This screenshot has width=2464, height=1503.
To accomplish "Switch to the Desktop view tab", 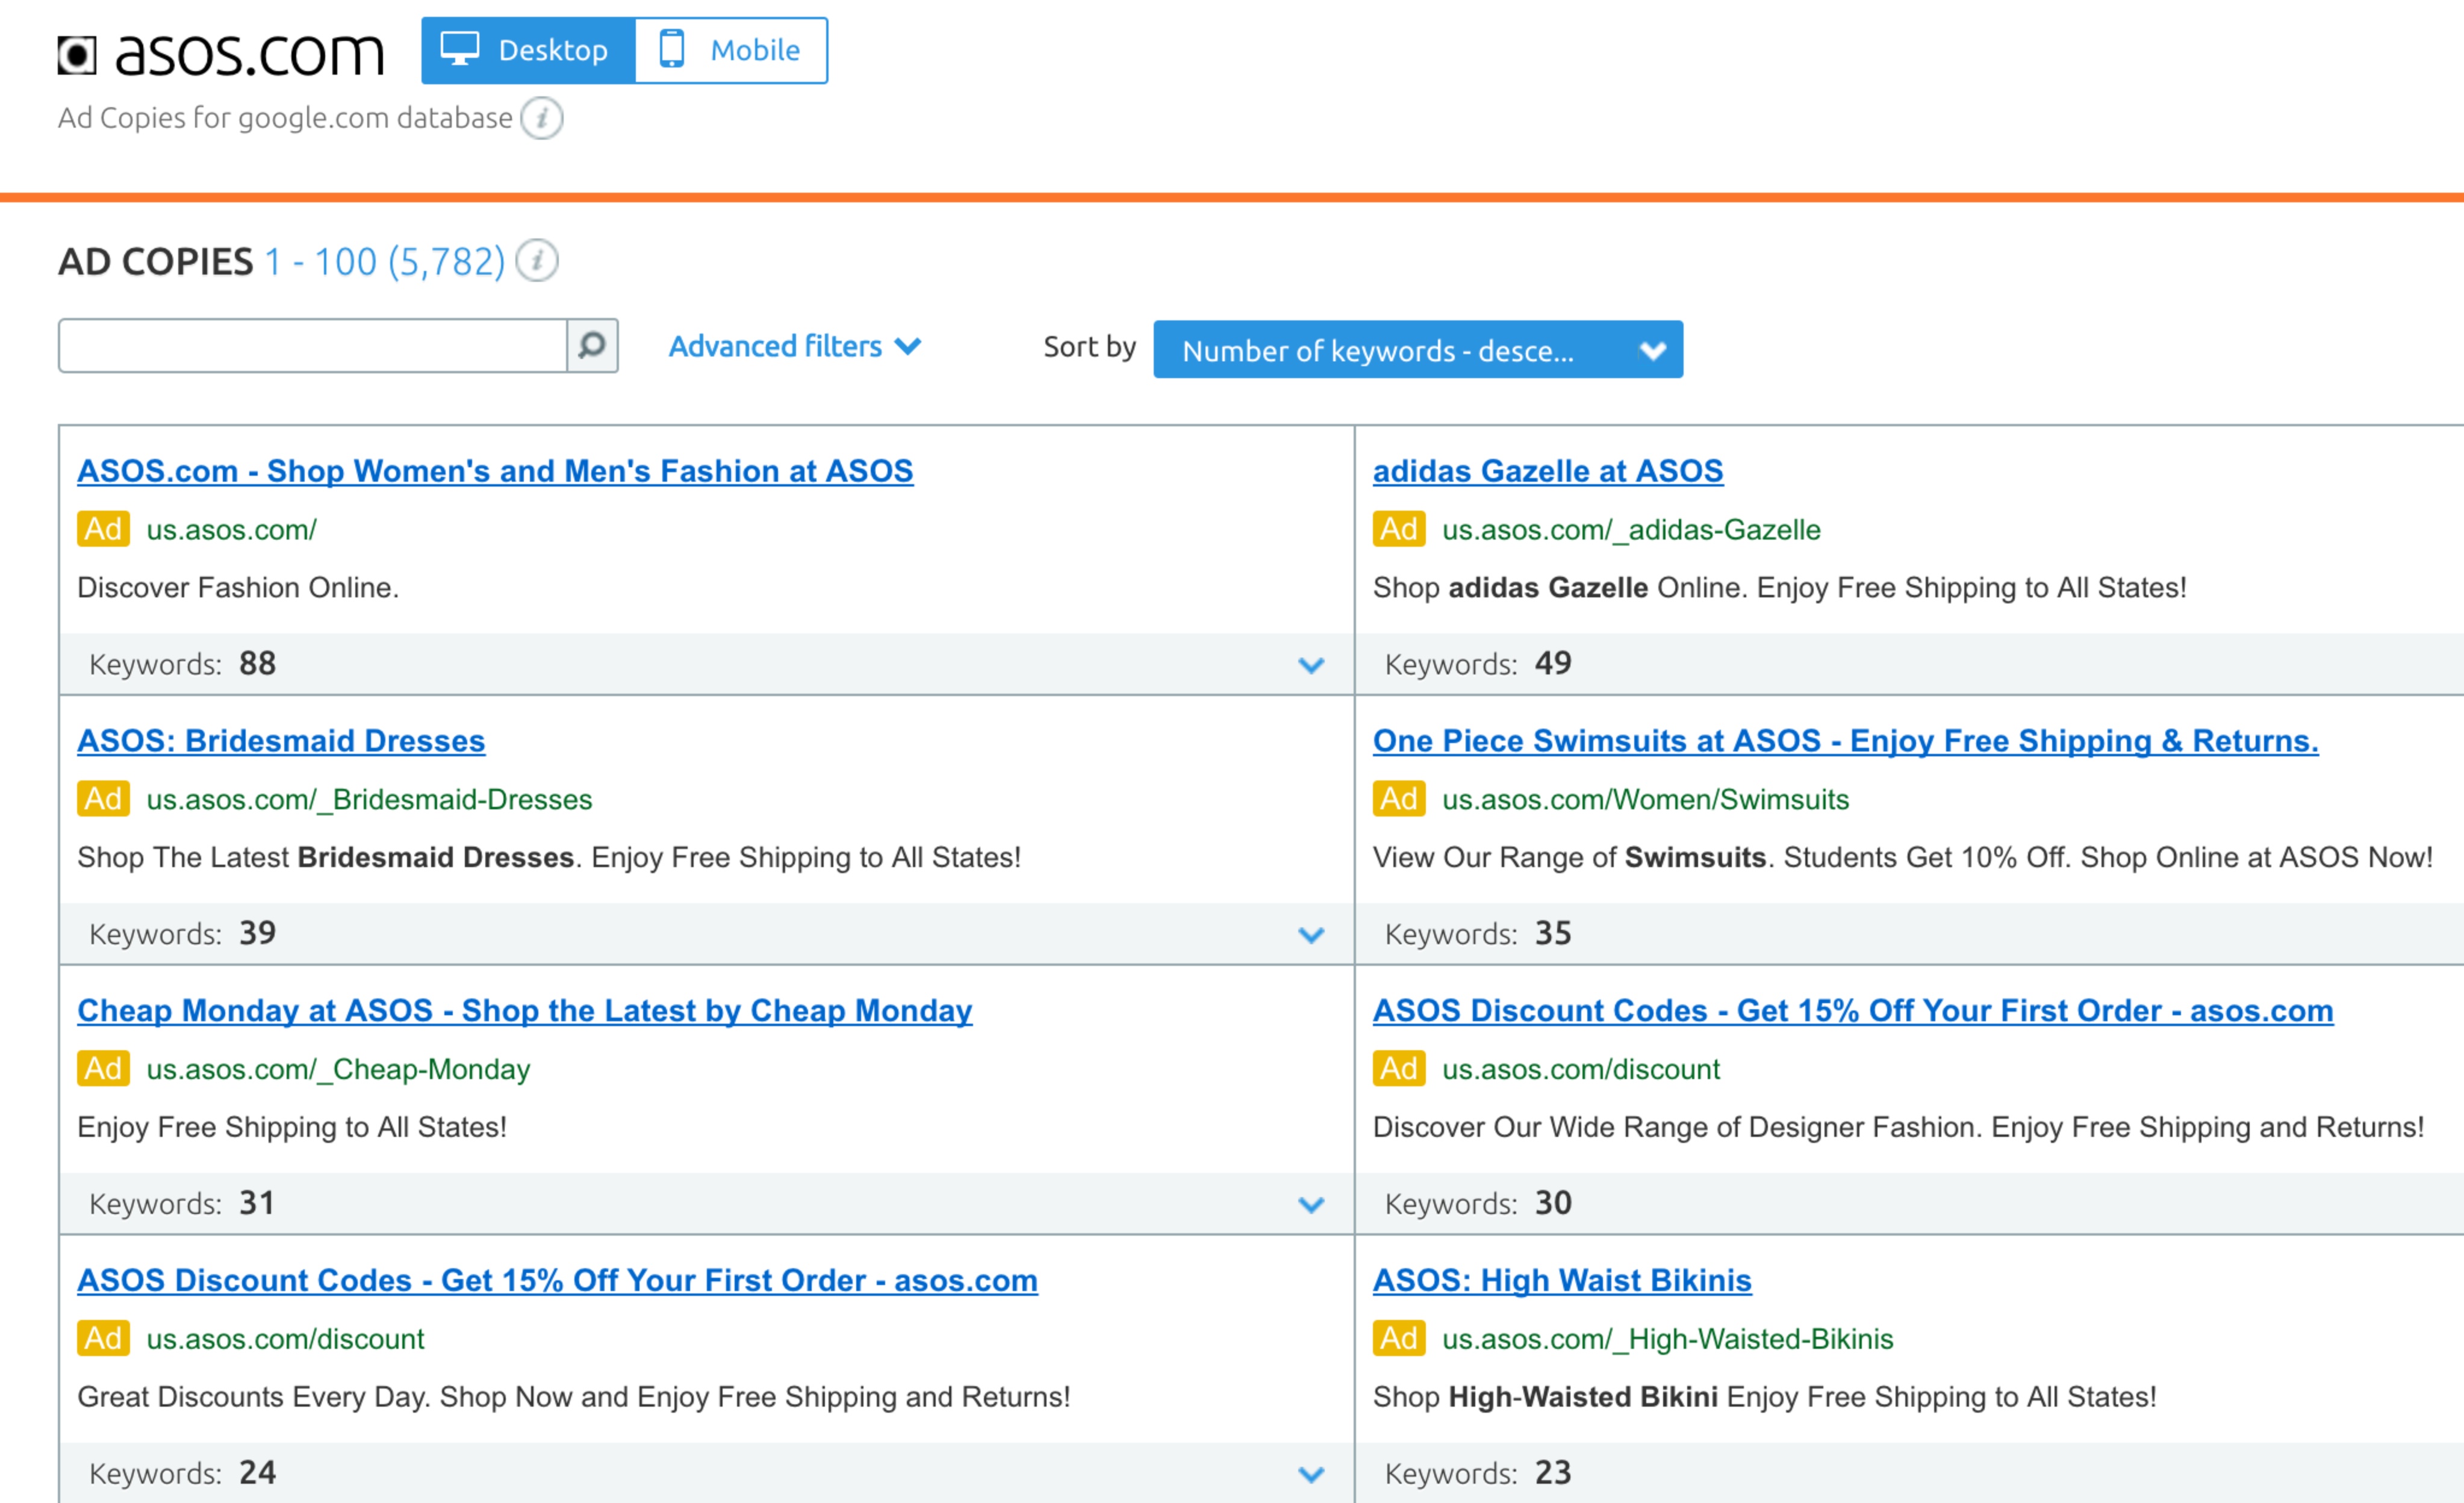I will coord(528,50).
